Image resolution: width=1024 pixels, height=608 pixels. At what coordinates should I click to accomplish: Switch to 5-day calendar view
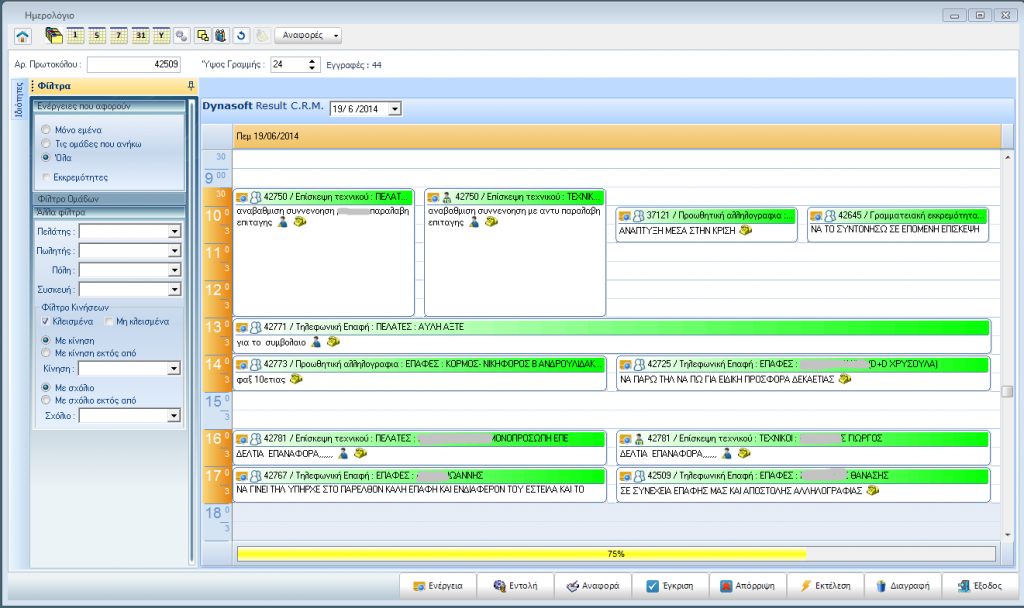(97, 36)
